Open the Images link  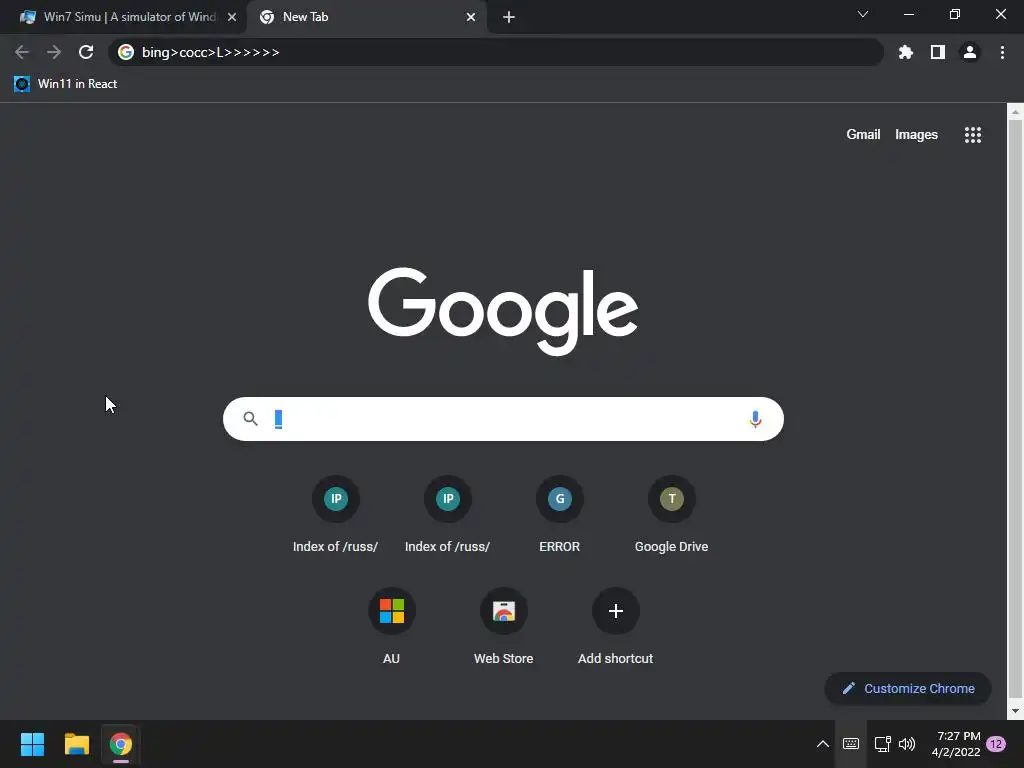[916, 135]
